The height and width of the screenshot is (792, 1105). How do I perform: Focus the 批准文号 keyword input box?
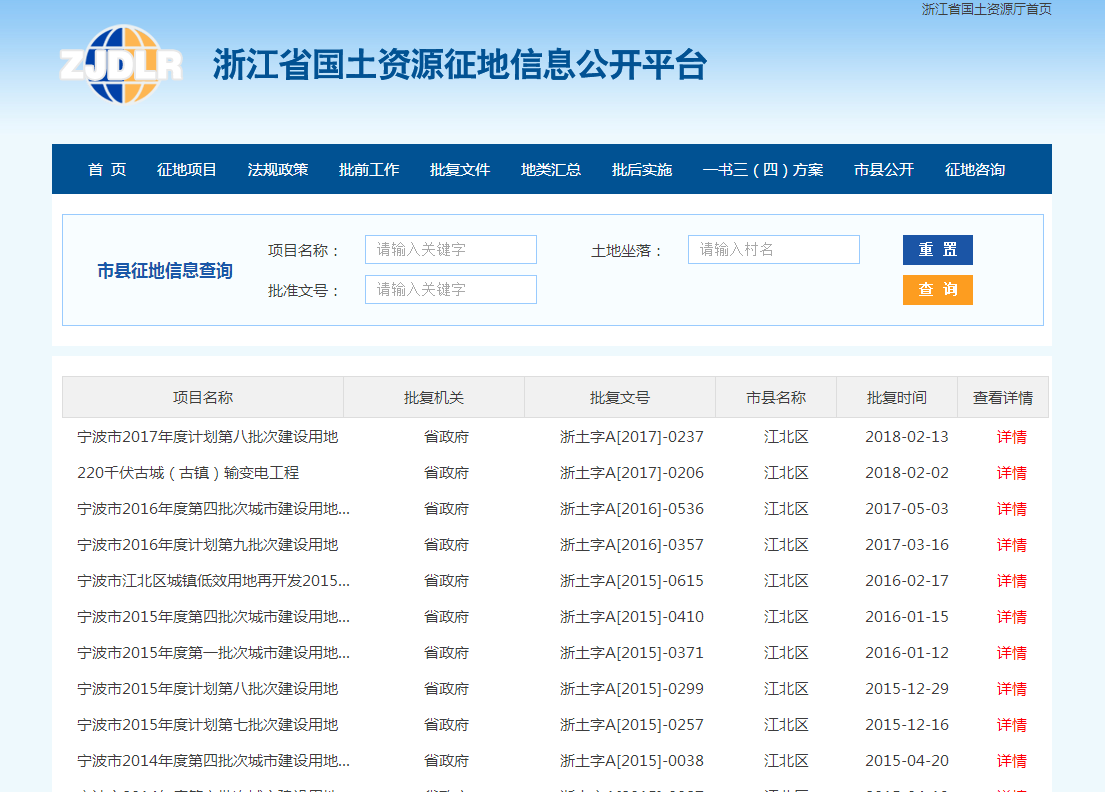point(450,290)
